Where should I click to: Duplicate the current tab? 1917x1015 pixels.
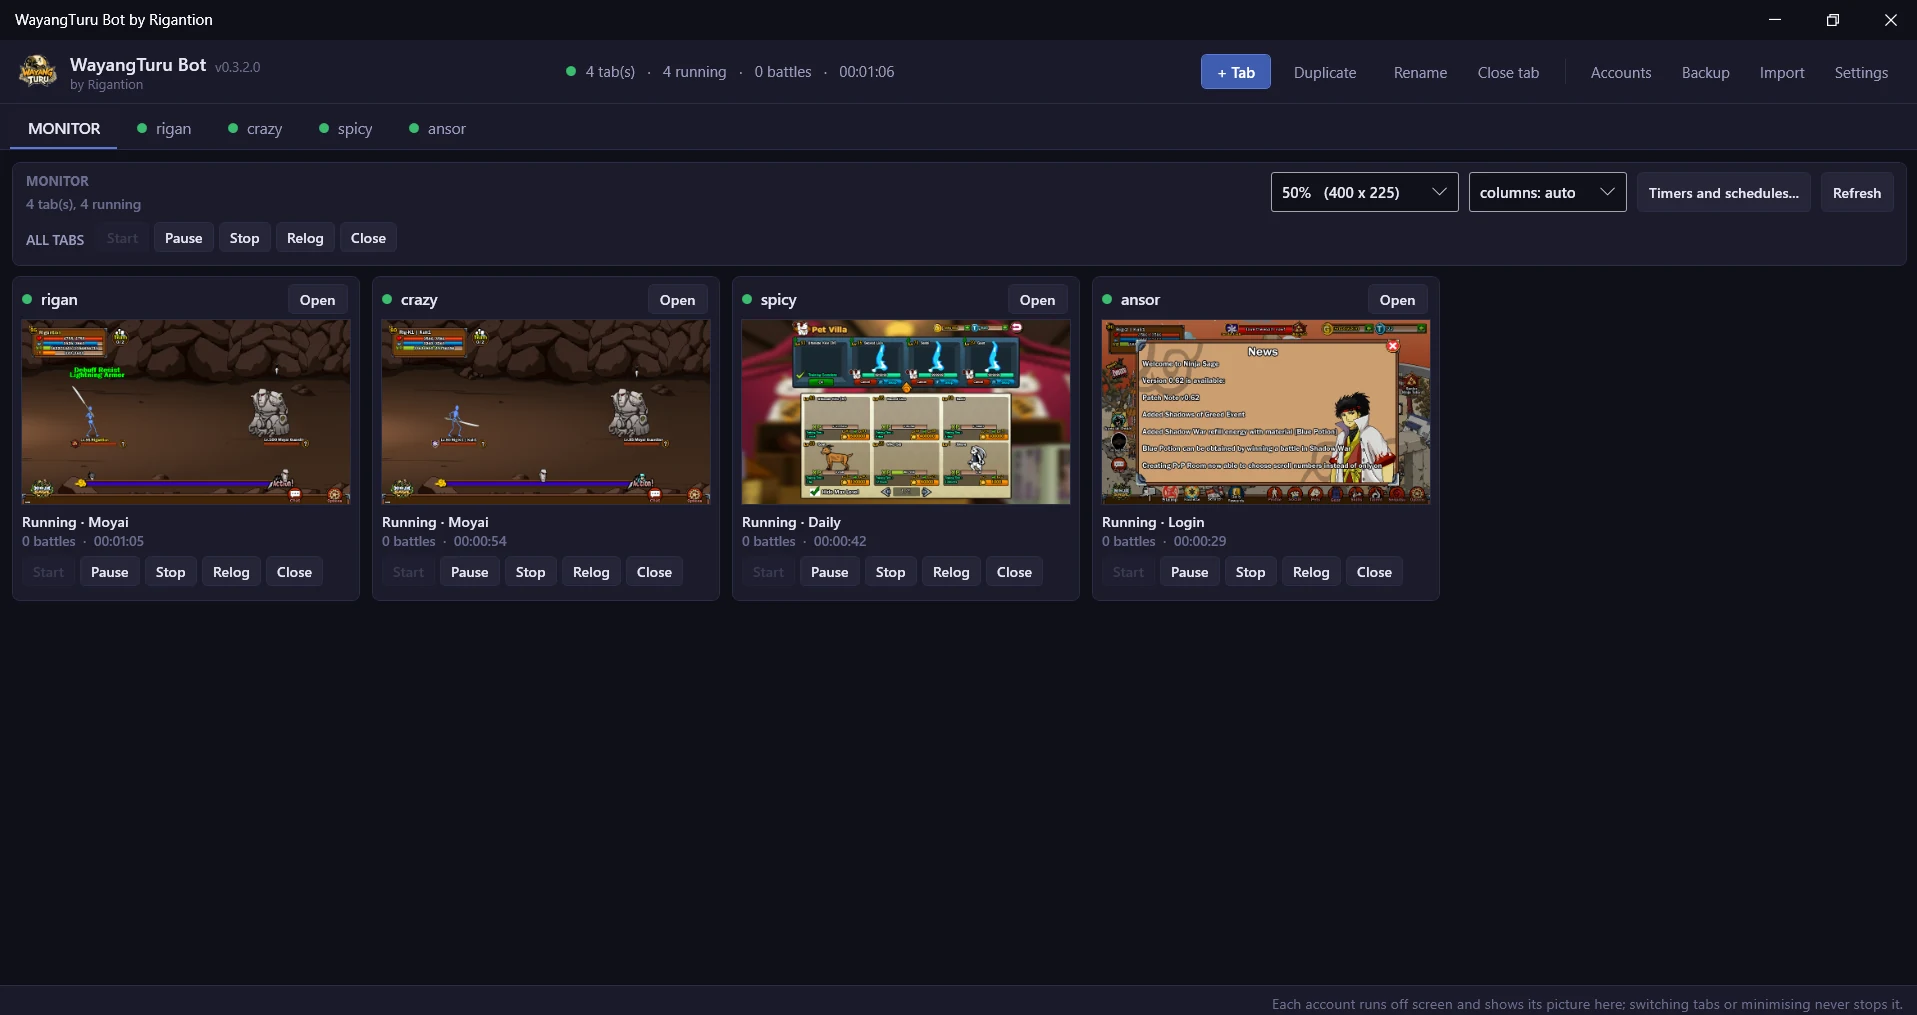[x=1324, y=72]
